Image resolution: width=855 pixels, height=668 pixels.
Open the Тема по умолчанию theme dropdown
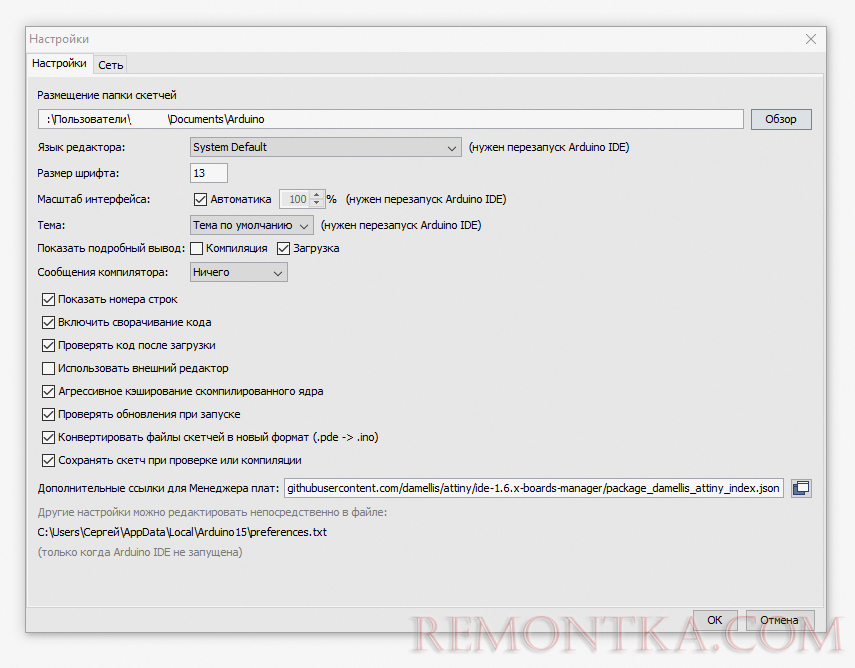click(x=252, y=225)
